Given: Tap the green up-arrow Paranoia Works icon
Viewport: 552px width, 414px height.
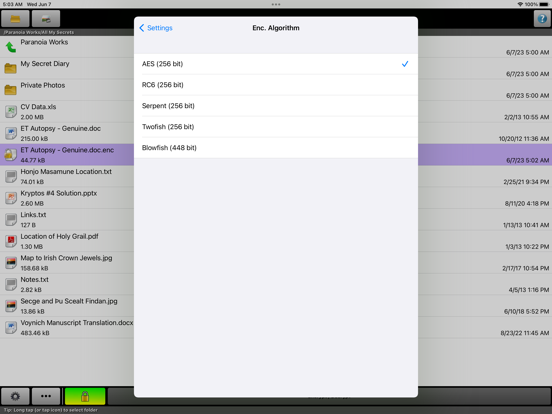Looking at the screenshot, I should coord(11,47).
